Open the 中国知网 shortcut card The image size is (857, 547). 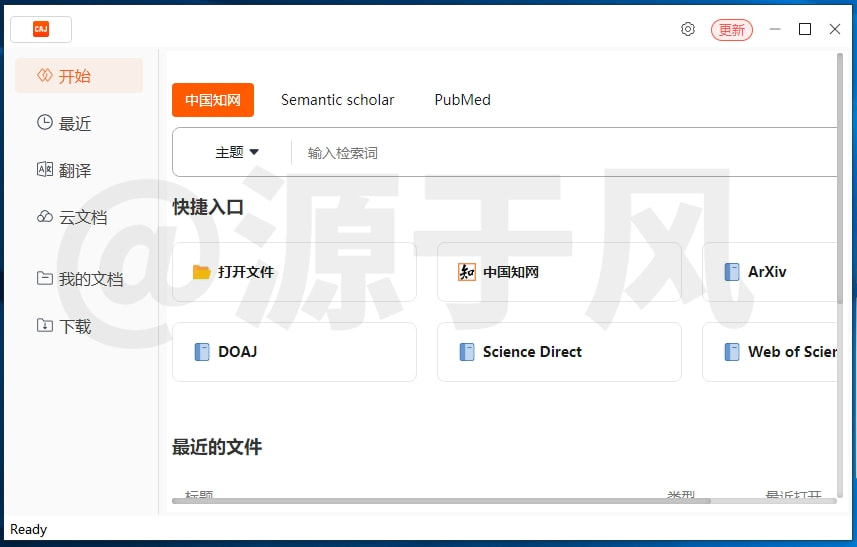click(x=559, y=272)
